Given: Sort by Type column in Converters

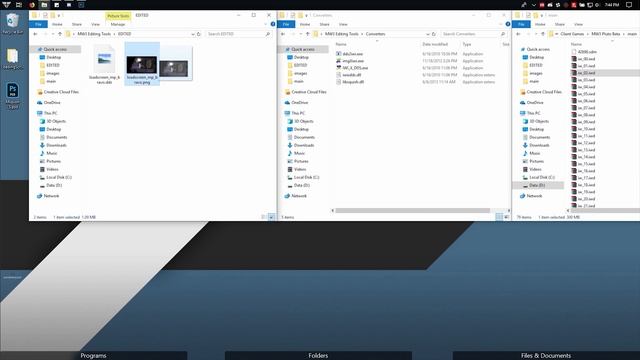Looking at the screenshot, I should pyautogui.click(x=467, y=44).
